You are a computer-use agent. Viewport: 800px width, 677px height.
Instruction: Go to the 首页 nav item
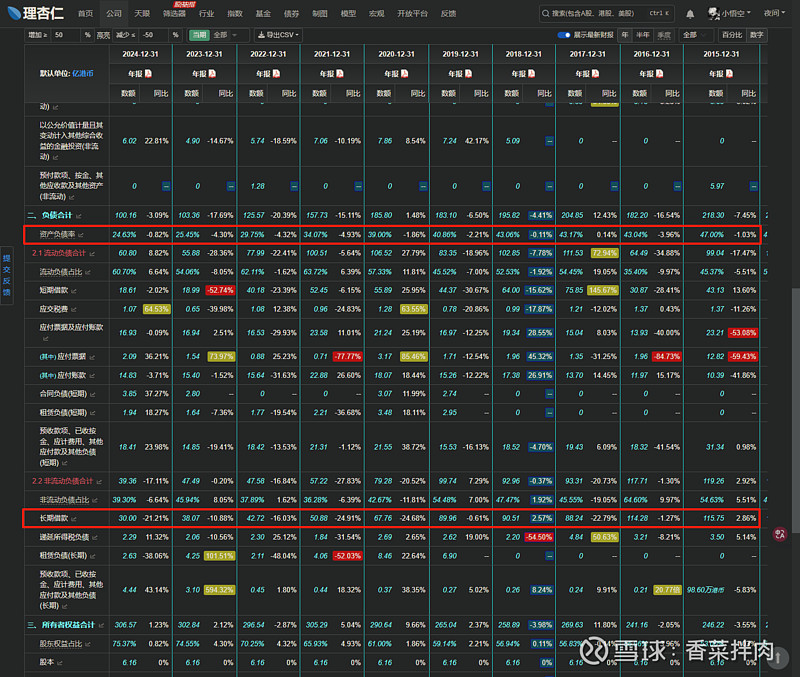click(85, 14)
